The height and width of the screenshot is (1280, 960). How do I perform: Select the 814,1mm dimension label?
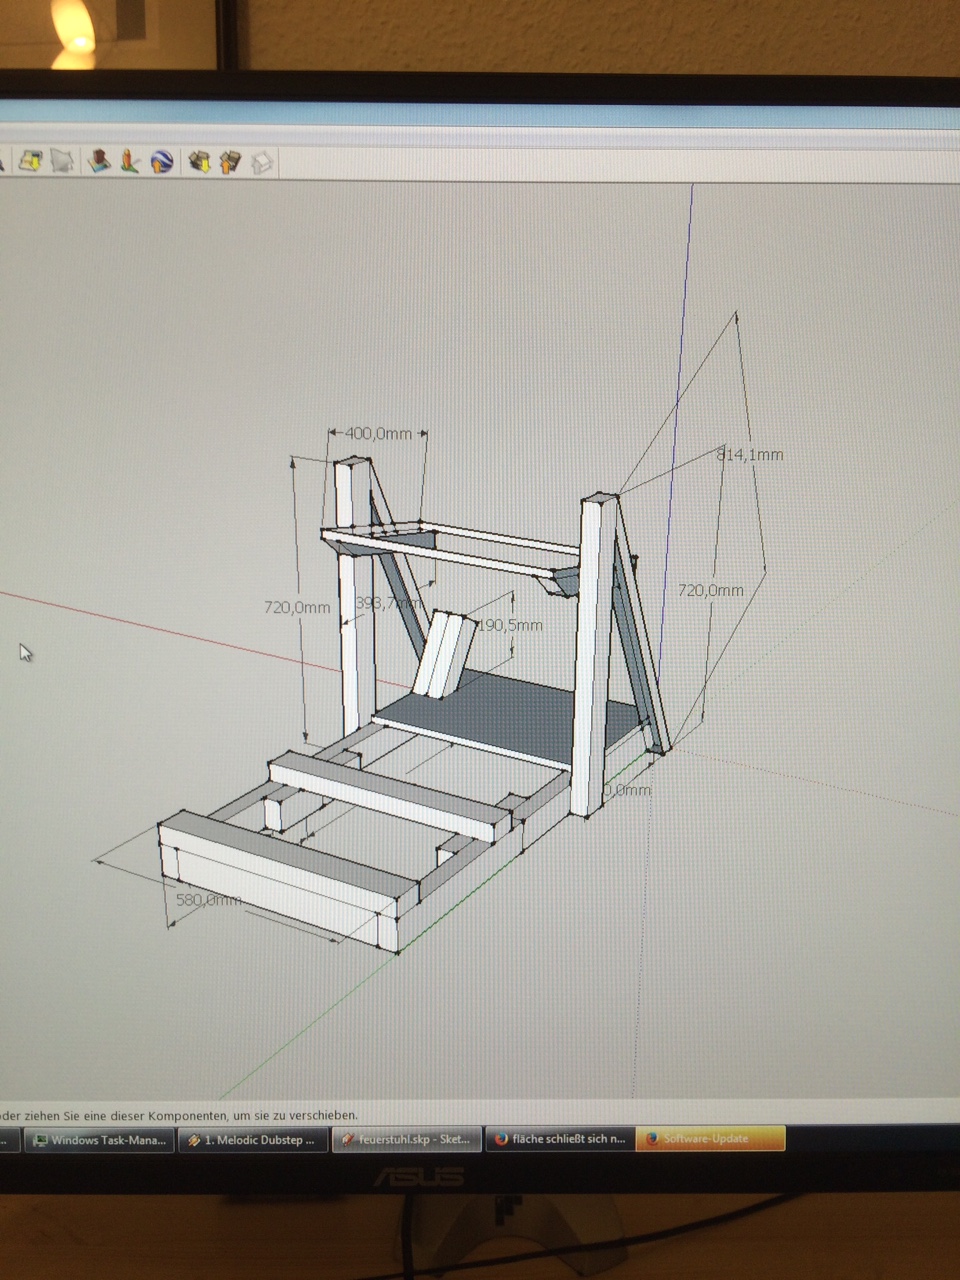[x=750, y=454]
